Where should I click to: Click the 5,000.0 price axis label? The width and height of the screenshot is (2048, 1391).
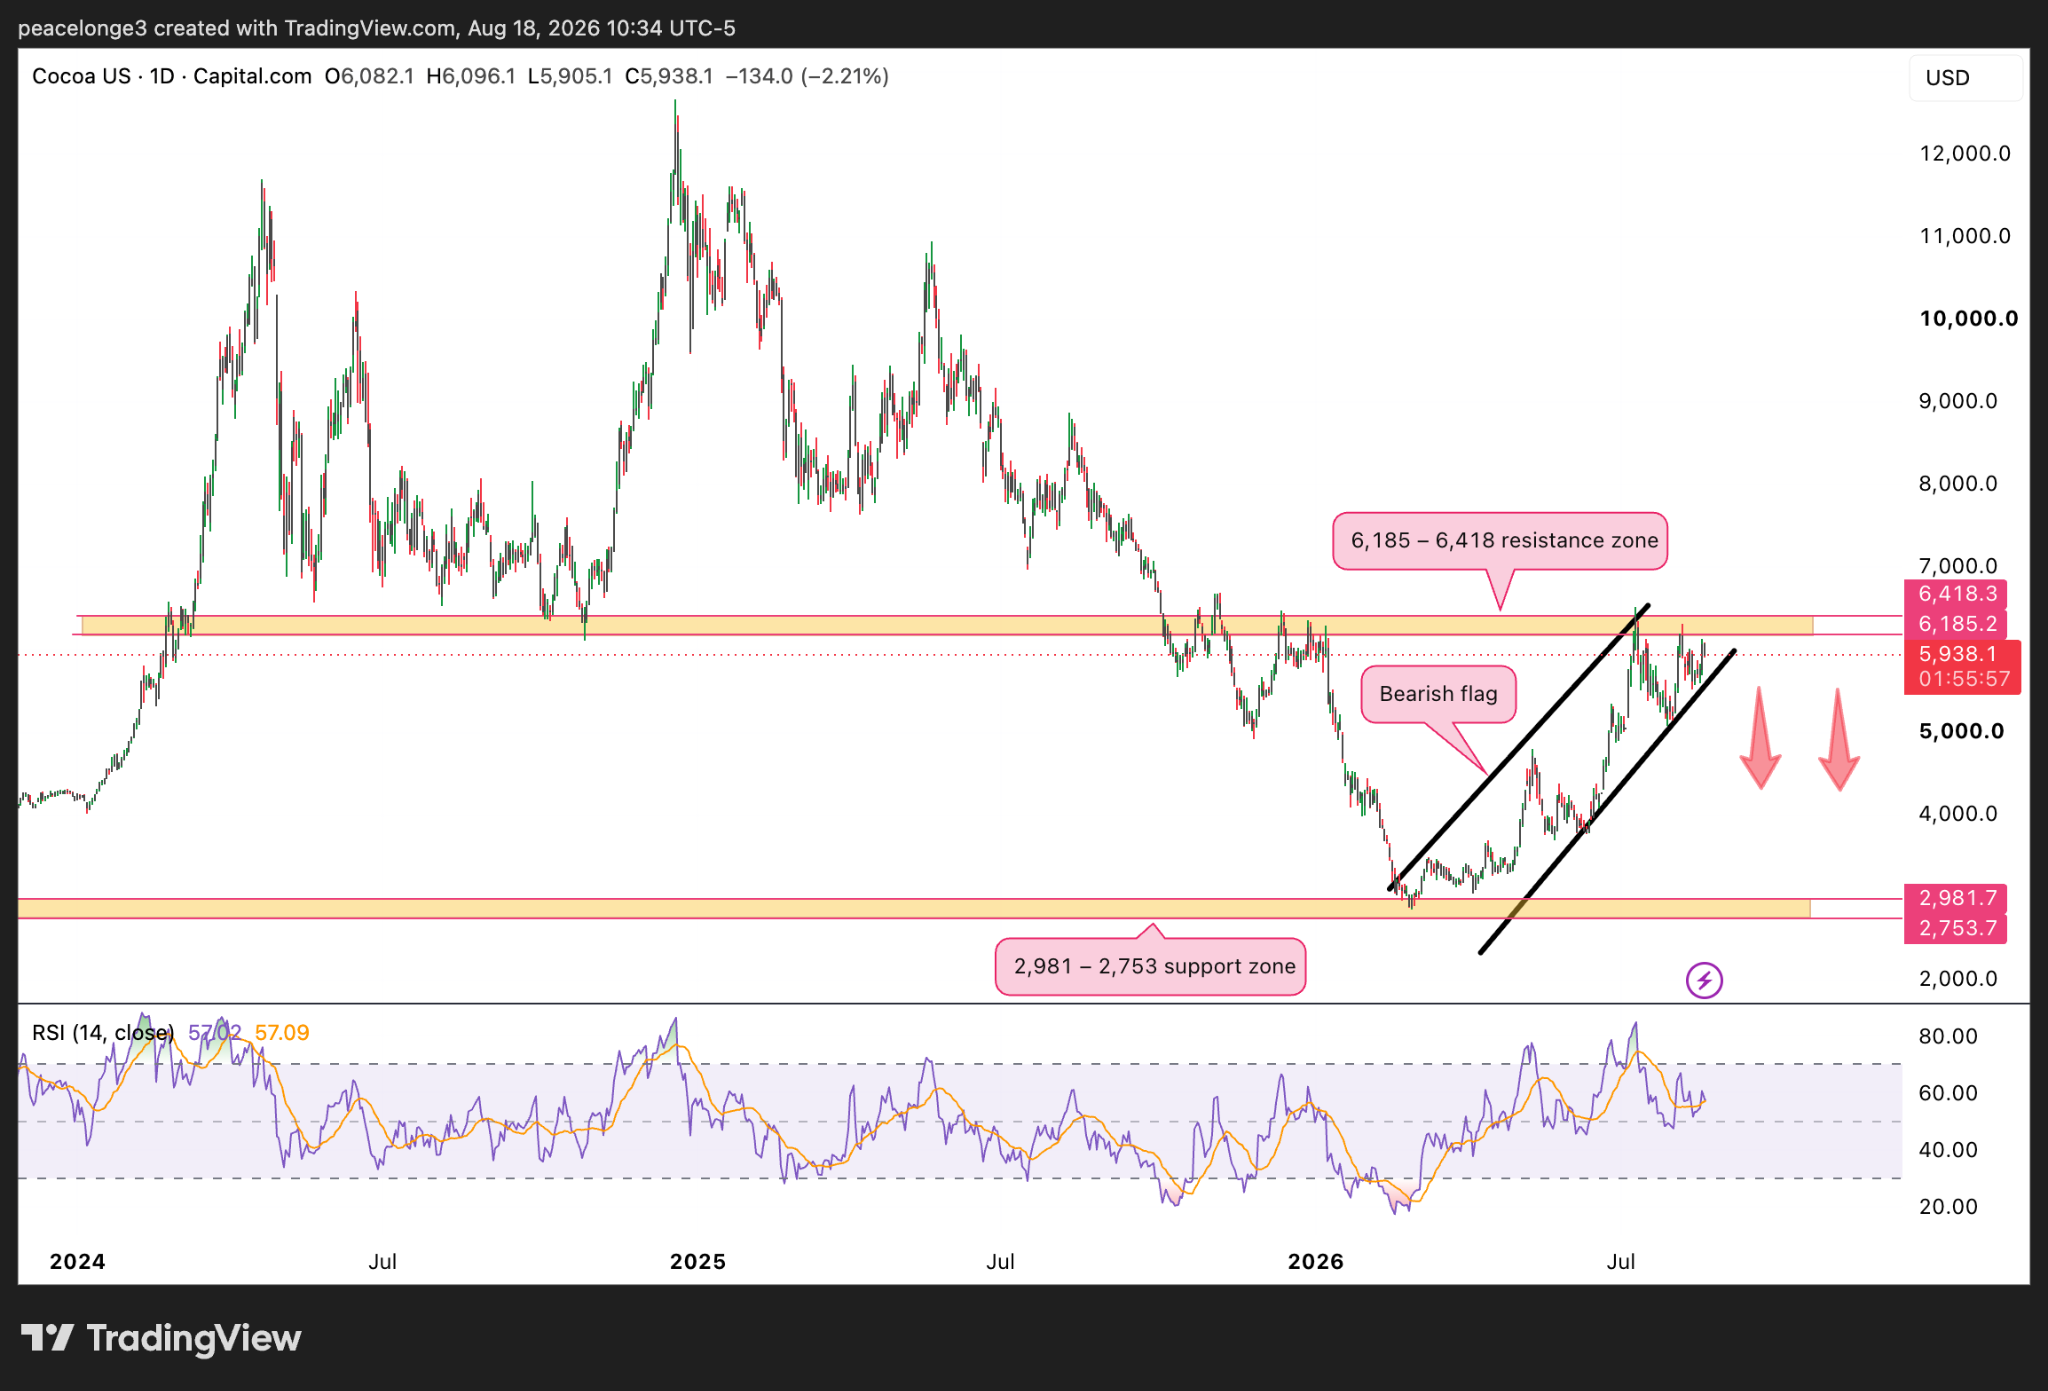click(x=1961, y=731)
